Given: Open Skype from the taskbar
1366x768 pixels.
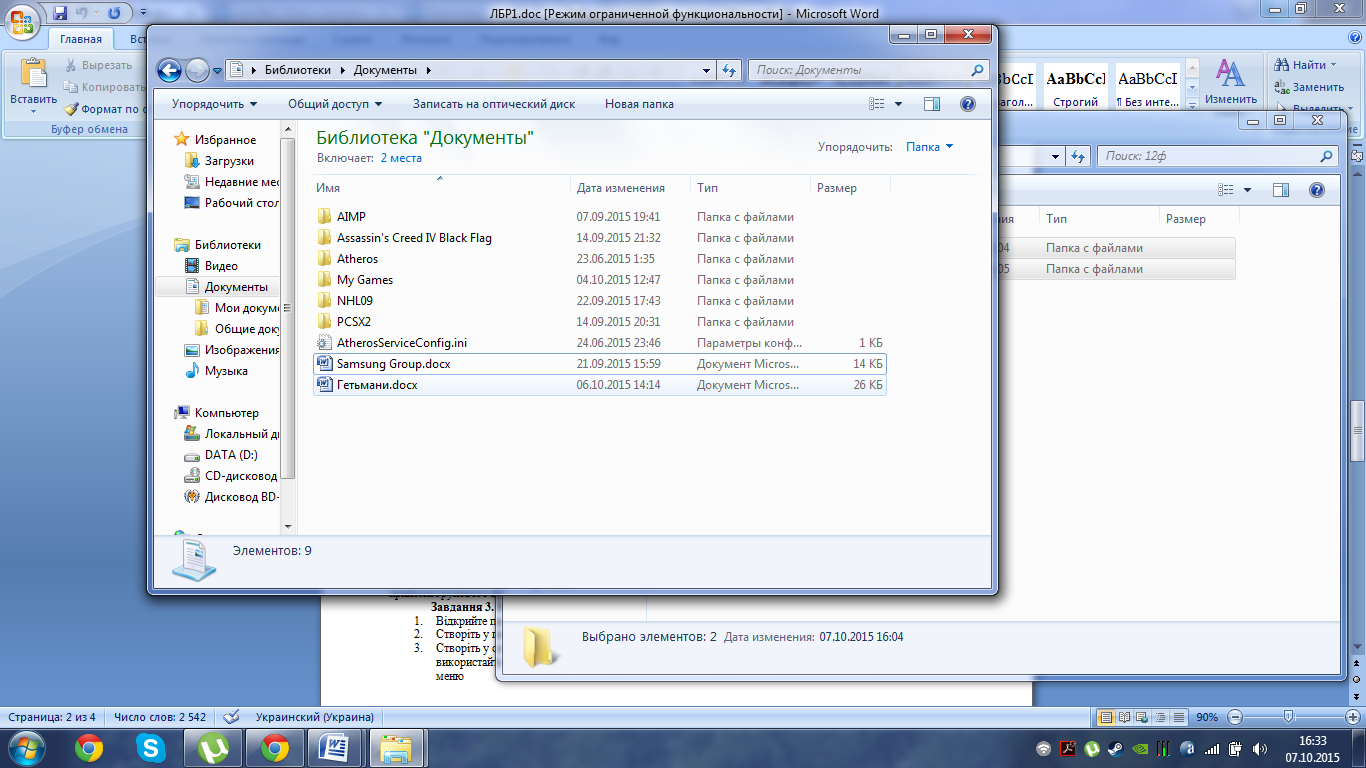Looking at the screenshot, I should 151,747.
